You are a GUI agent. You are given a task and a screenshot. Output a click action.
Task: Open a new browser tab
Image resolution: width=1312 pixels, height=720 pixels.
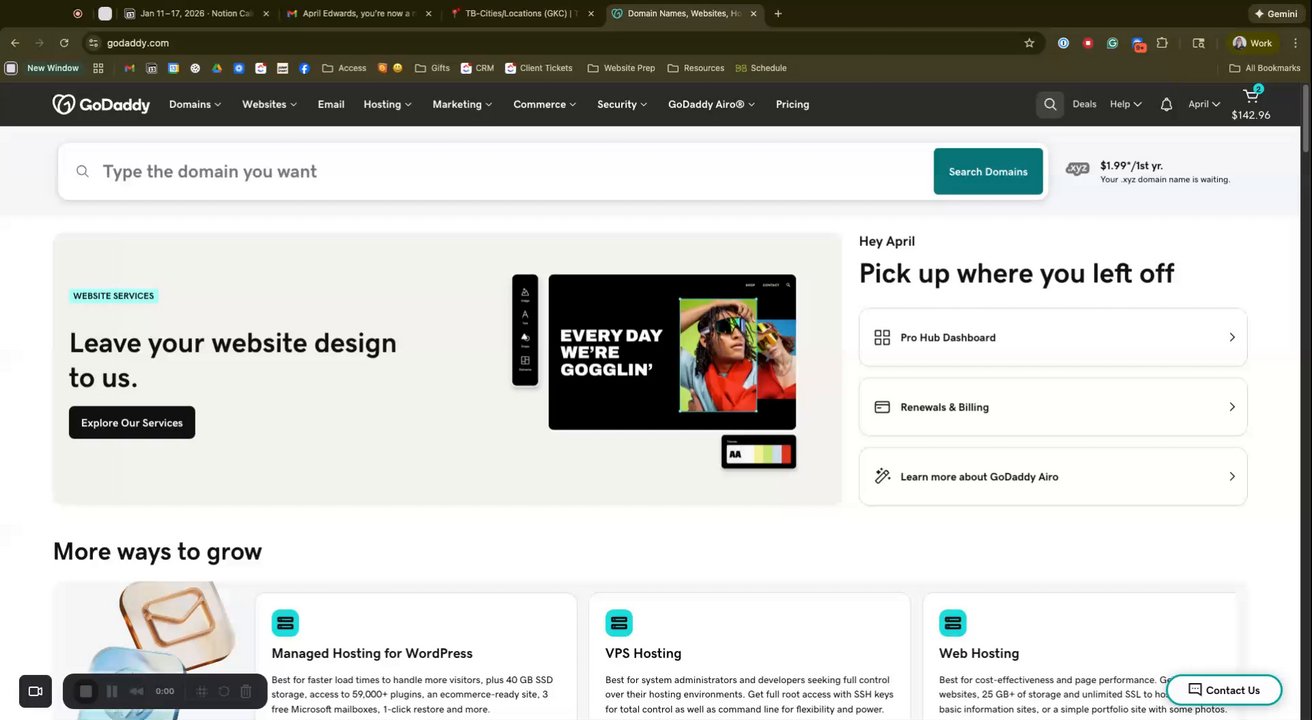point(778,14)
